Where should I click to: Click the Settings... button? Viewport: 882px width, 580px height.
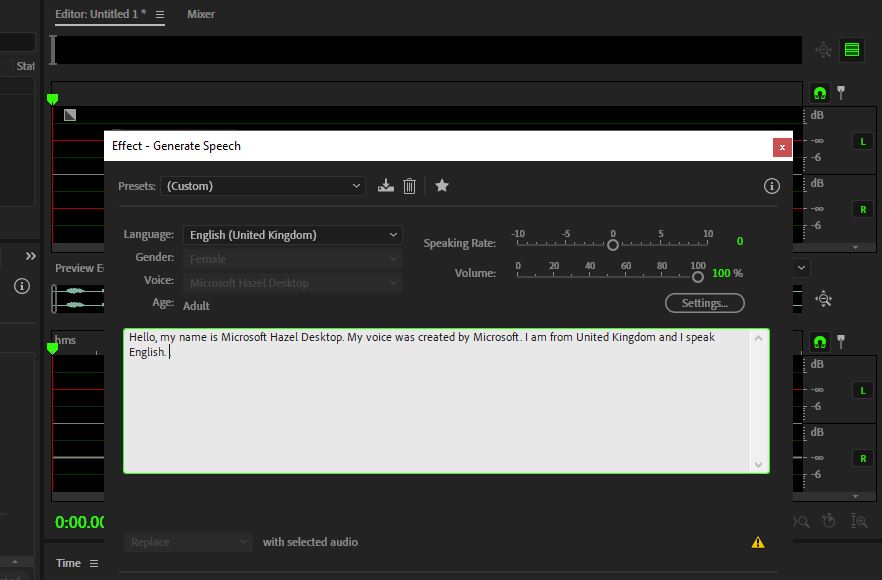point(705,303)
